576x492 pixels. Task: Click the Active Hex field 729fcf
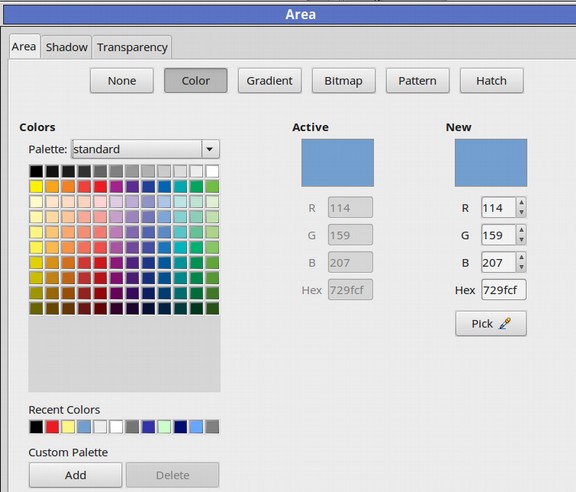350,290
